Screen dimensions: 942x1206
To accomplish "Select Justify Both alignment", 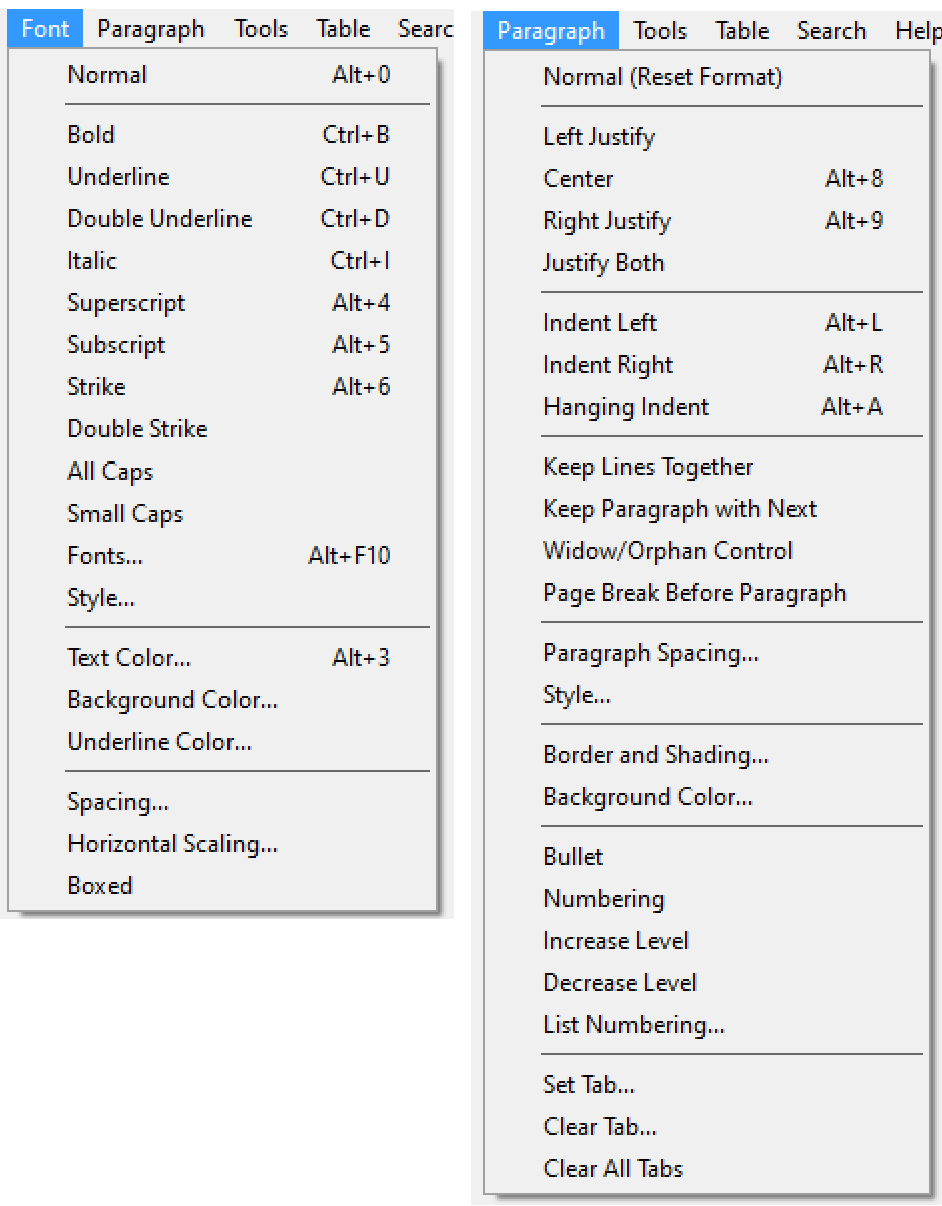I will click(603, 263).
